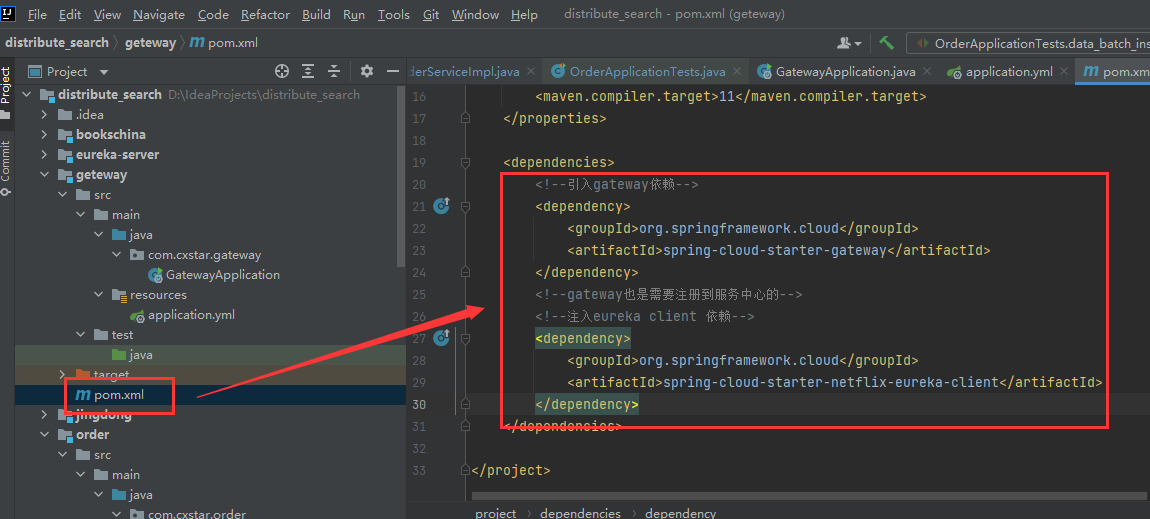1150x519 pixels.
Task: Open the Git menu
Action: 431,15
